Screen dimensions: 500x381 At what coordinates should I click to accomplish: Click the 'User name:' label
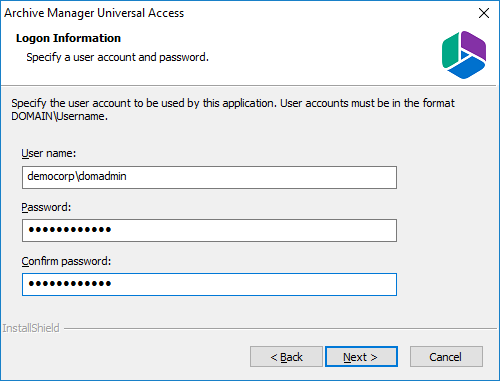coord(49,153)
